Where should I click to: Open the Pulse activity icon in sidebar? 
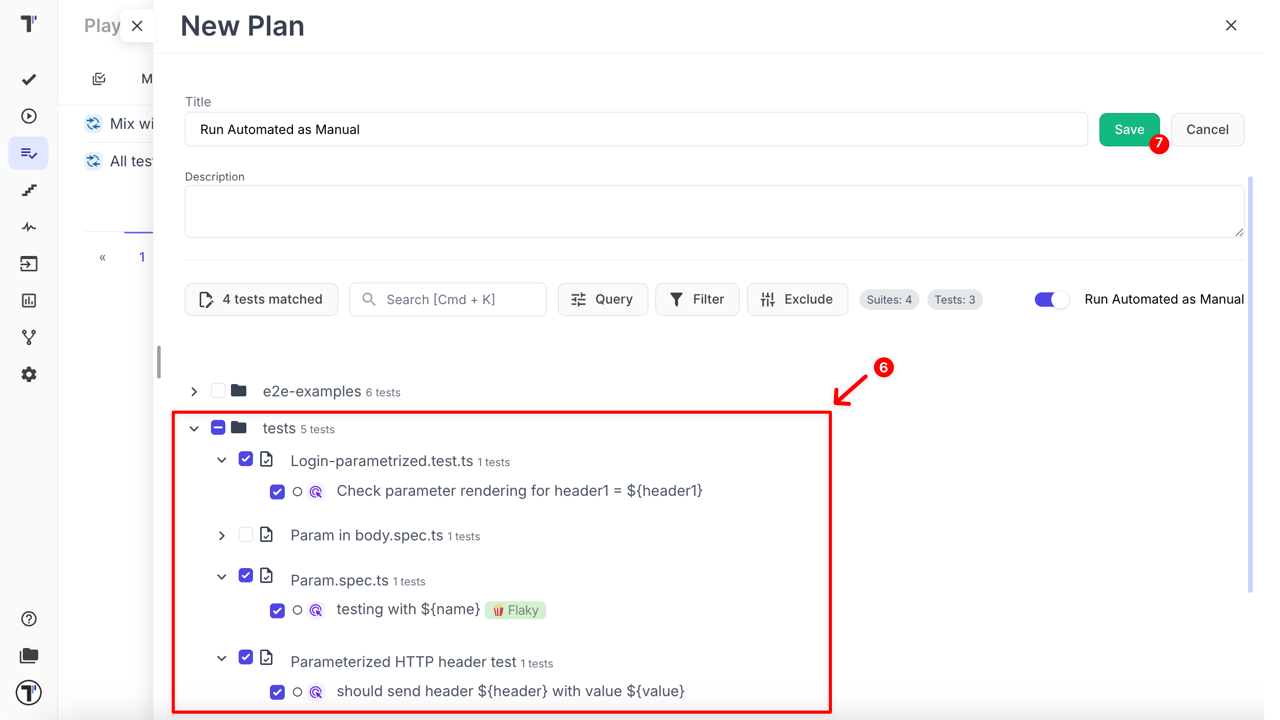click(x=29, y=227)
